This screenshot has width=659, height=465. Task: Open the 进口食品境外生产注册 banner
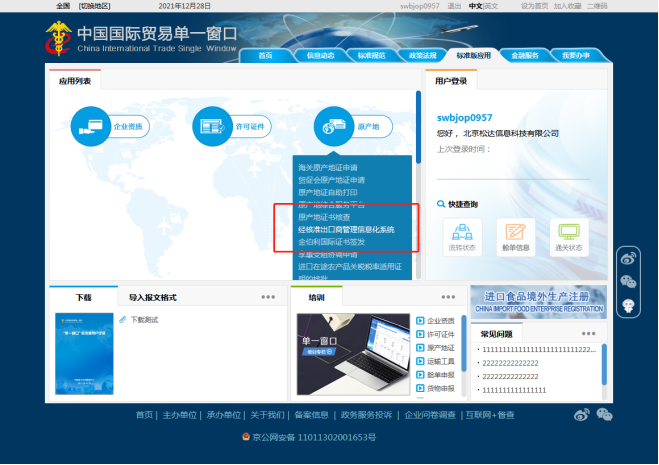(539, 302)
